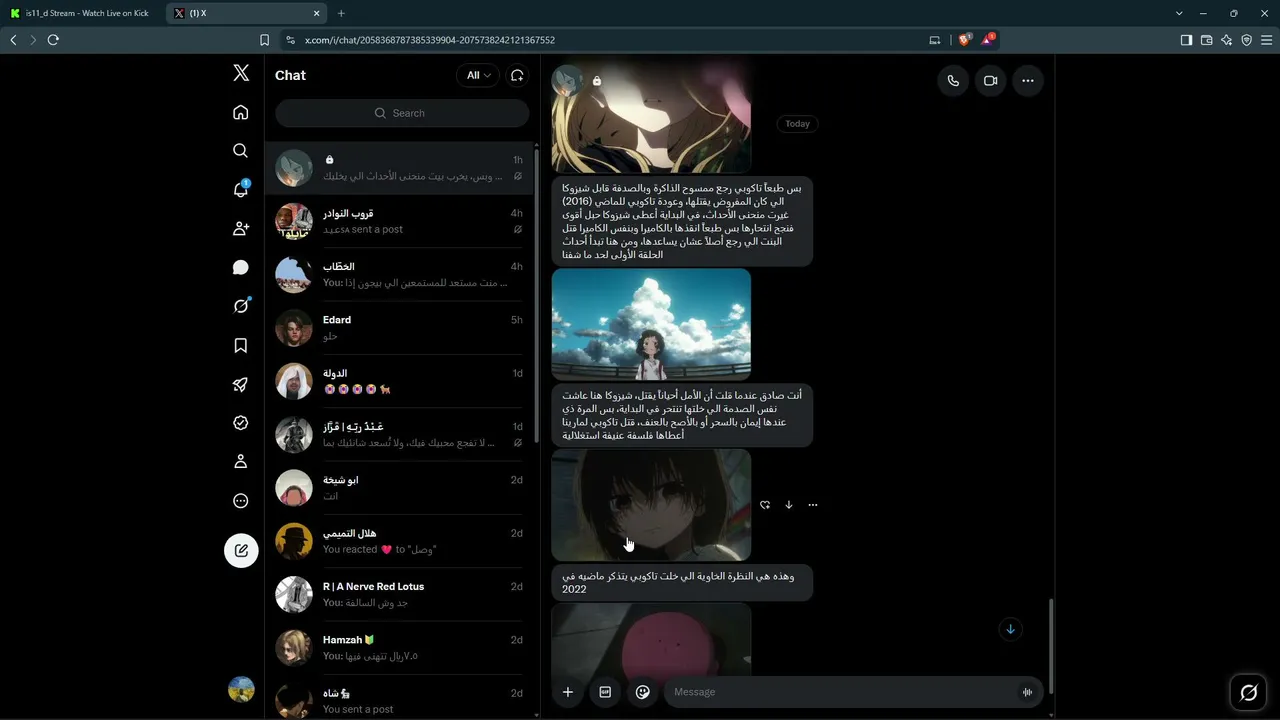Compose a new post with the feather button
This screenshot has width=1280, height=720.
241,550
